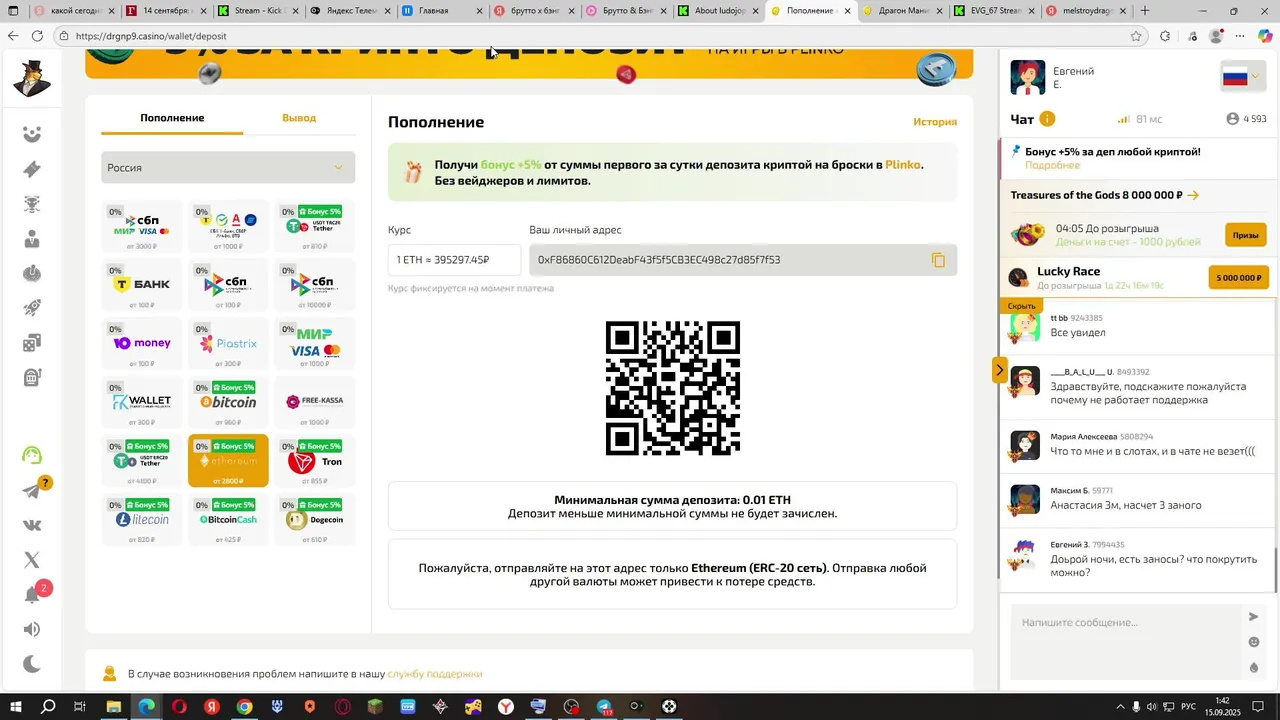The height and width of the screenshot is (720, 1280).
Task: Click the flame icon below emoji
Action: click(x=1254, y=667)
